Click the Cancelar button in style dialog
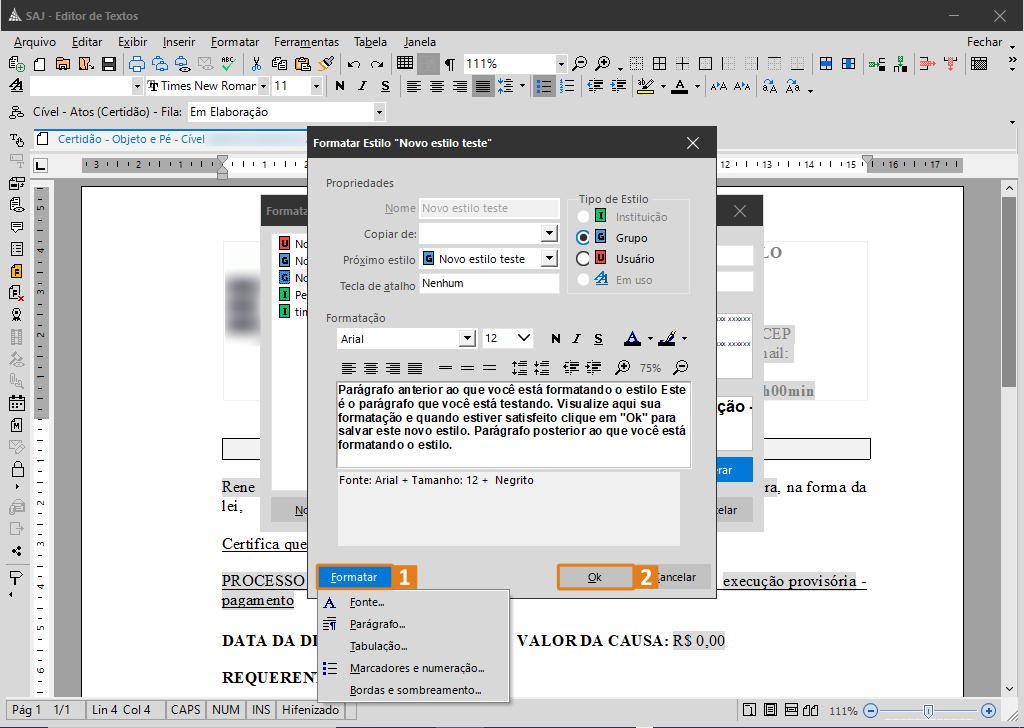 tap(677, 577)
